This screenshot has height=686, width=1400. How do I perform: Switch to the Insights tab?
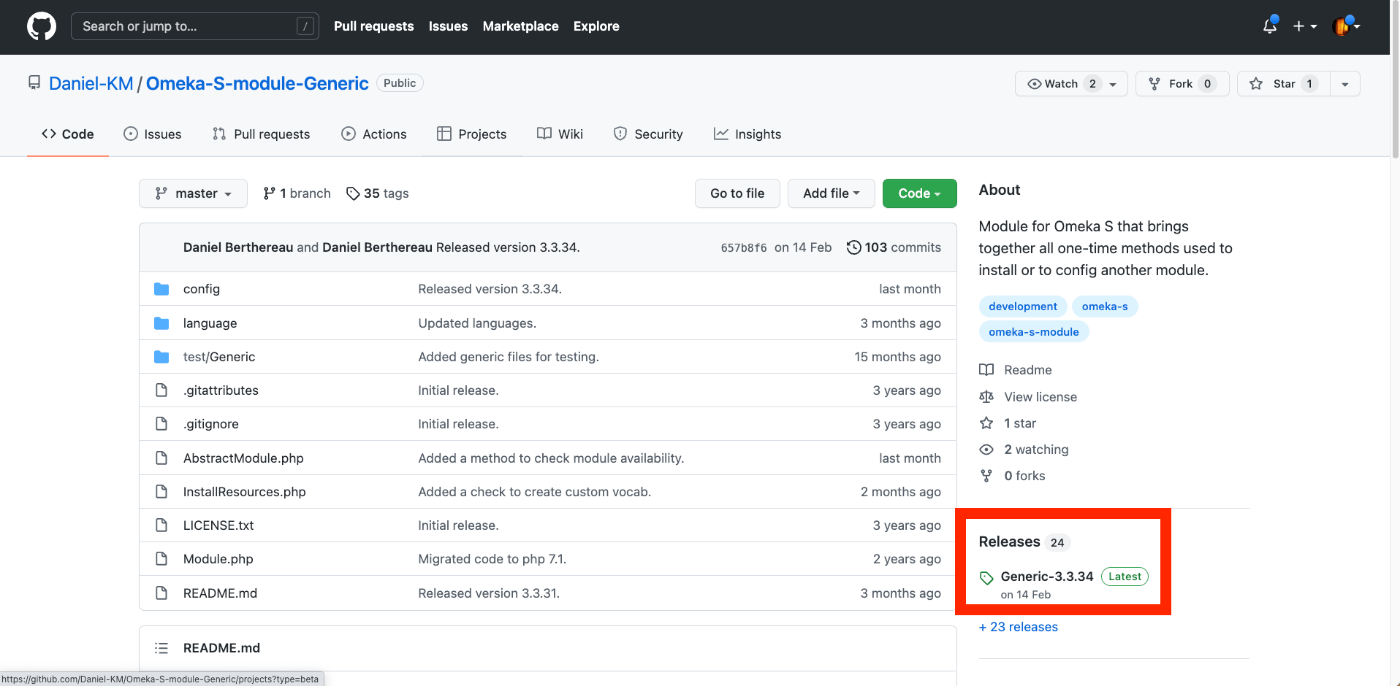[747, 134]
